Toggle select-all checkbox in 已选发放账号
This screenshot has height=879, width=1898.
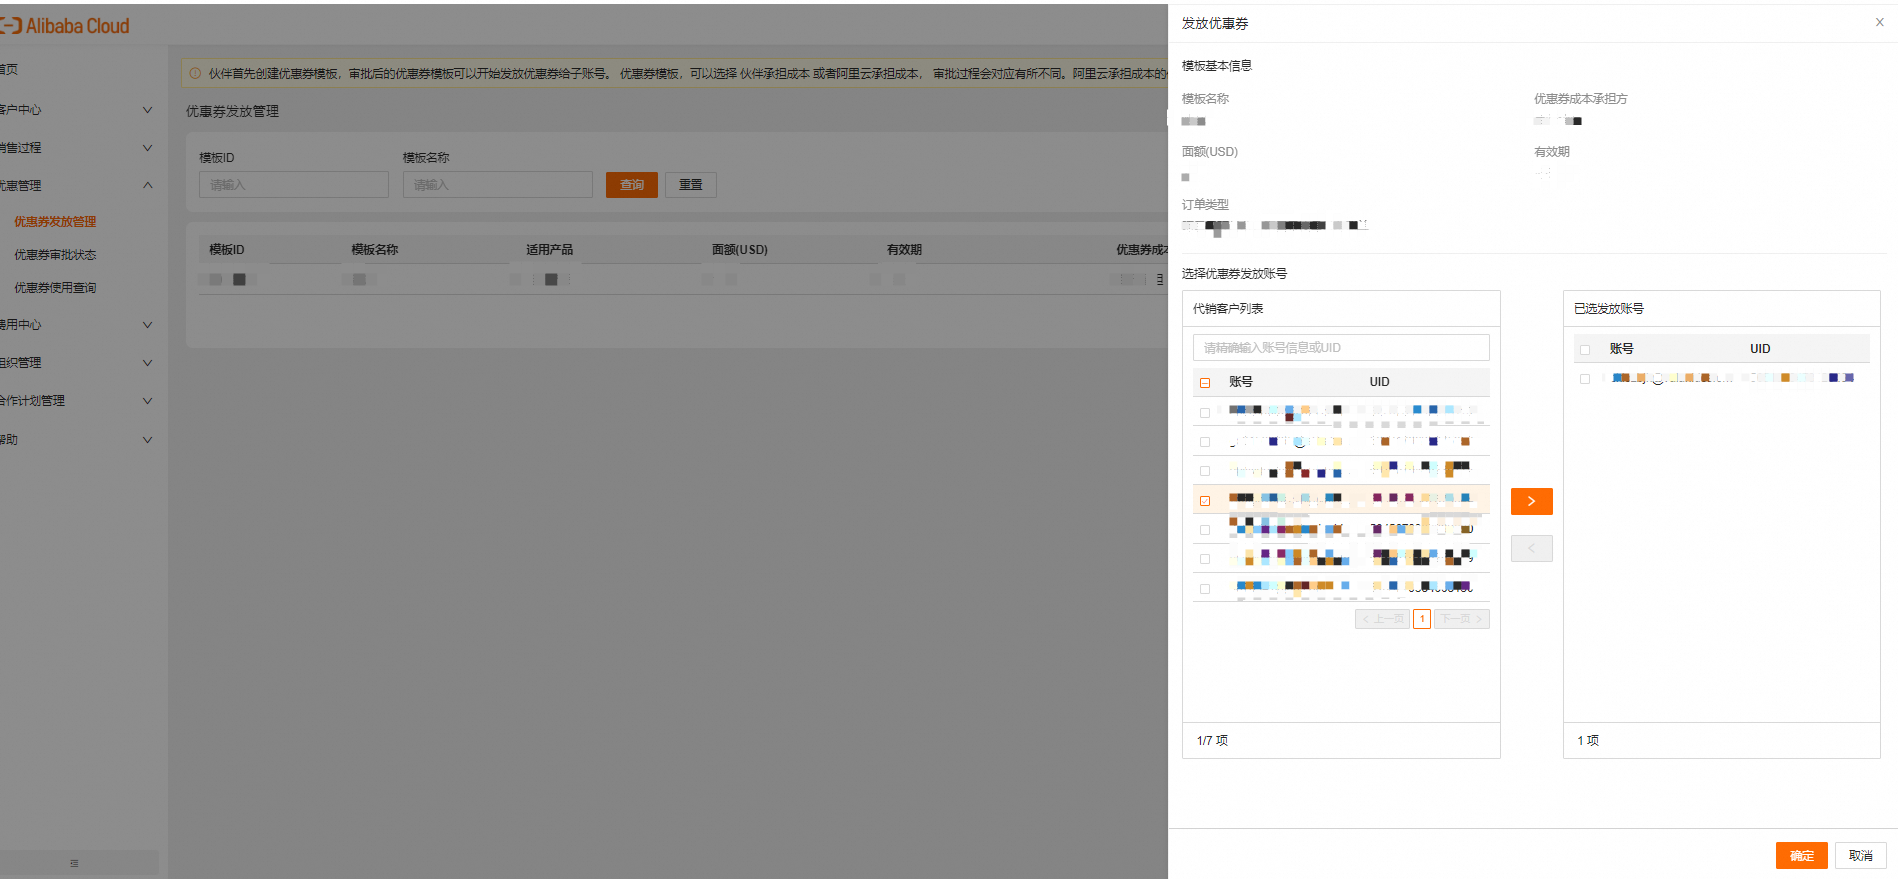coord(1585,350)
